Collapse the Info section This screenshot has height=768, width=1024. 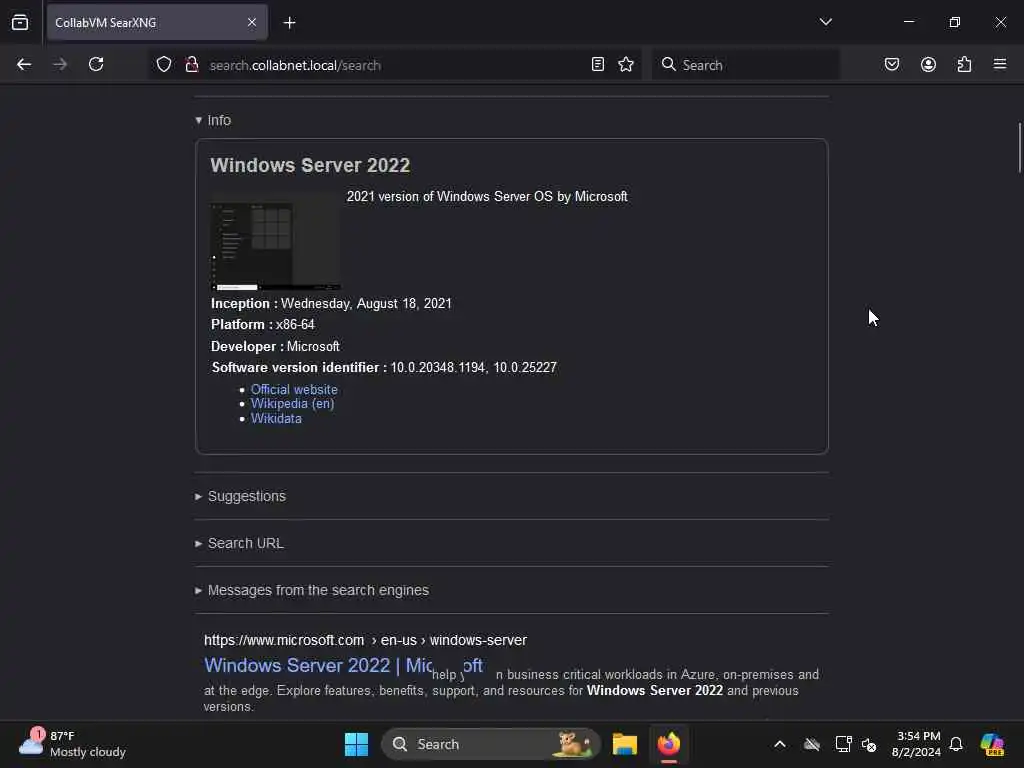coord(213,120)
